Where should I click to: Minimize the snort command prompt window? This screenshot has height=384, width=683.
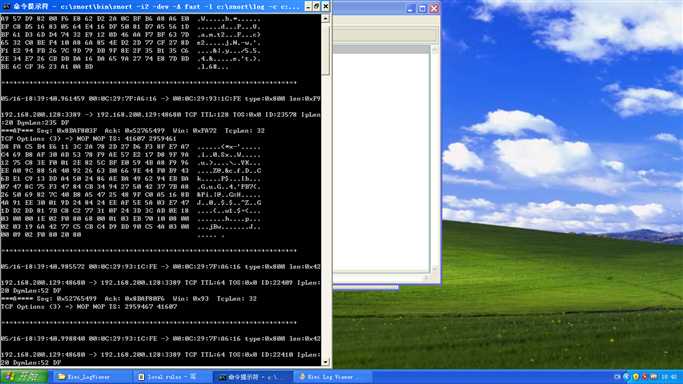pos(308,7)
